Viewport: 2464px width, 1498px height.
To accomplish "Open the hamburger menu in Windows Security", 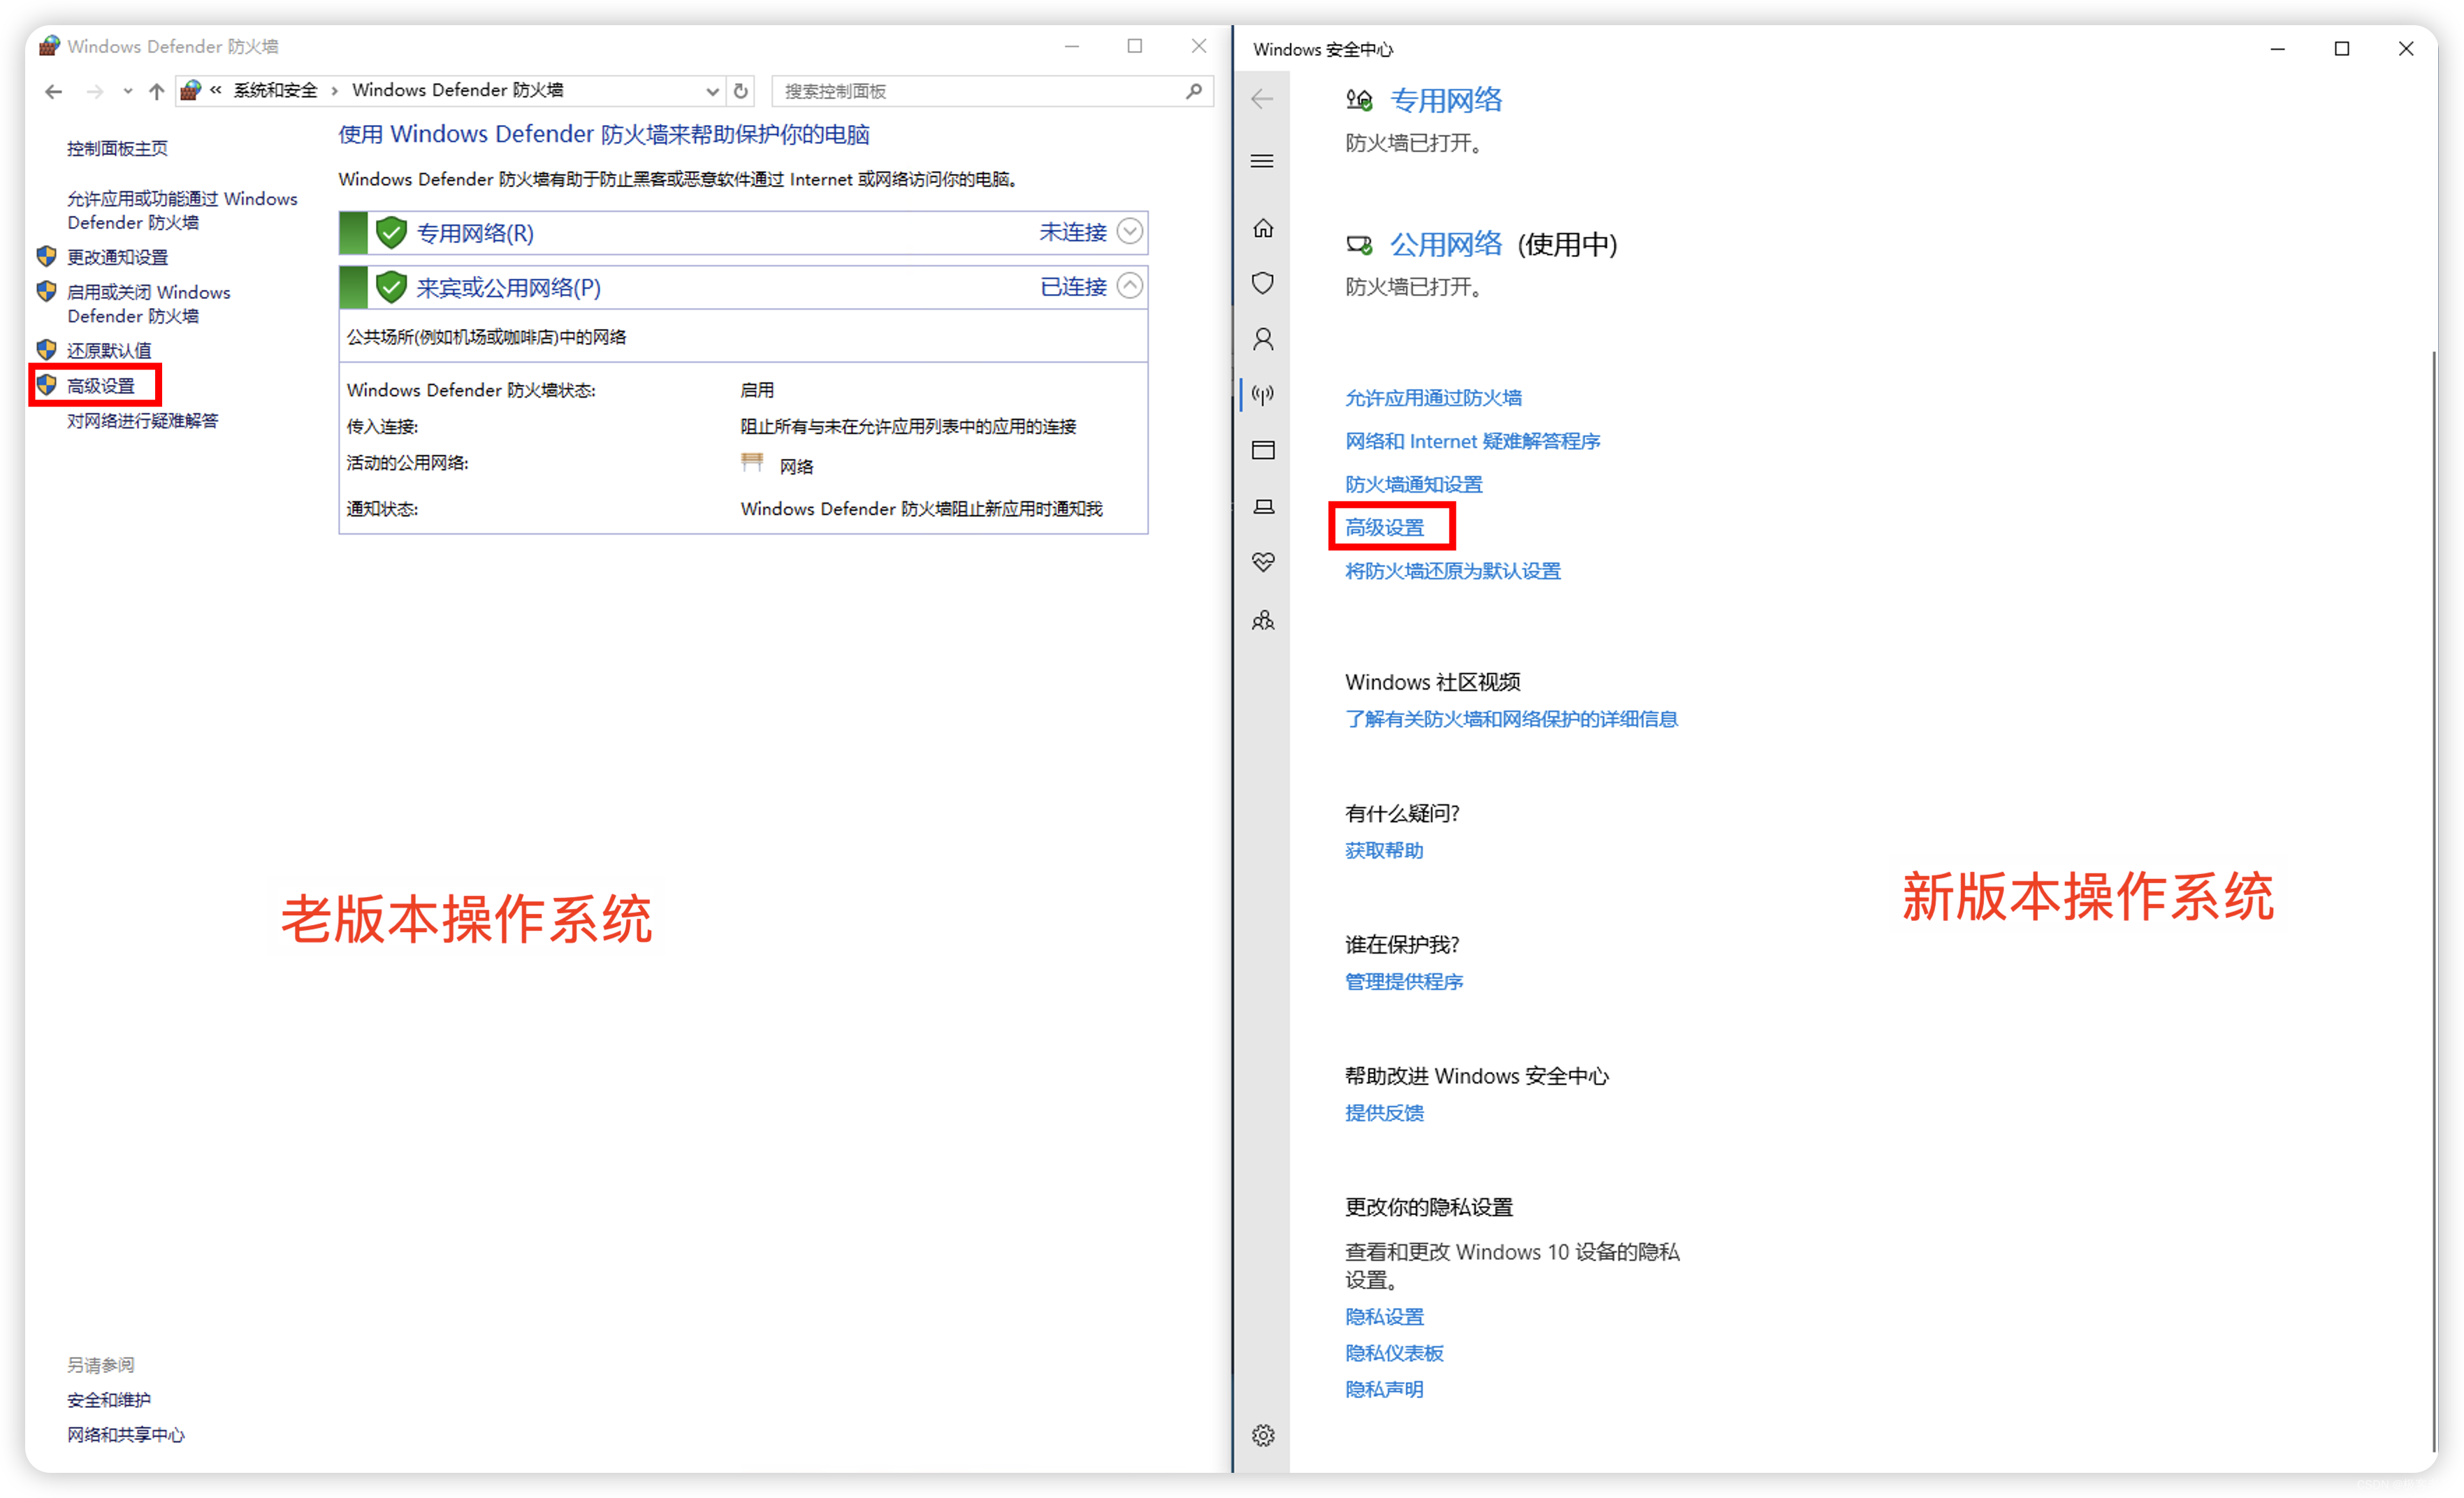I will [x=1262, y=161].
